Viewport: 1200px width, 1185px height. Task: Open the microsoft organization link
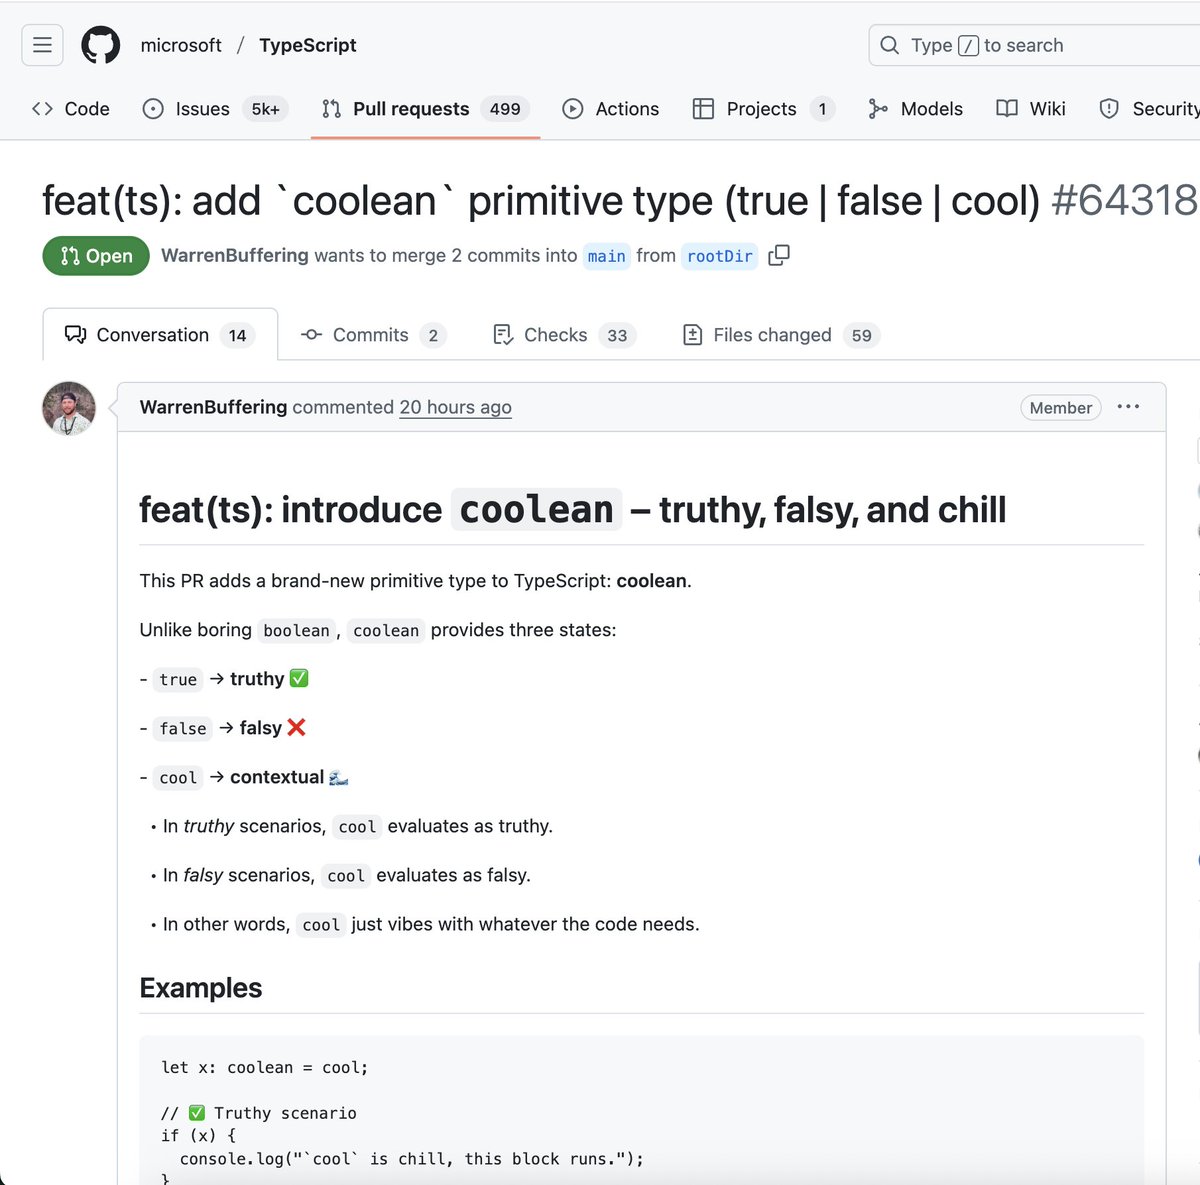(x=181, y=45)
